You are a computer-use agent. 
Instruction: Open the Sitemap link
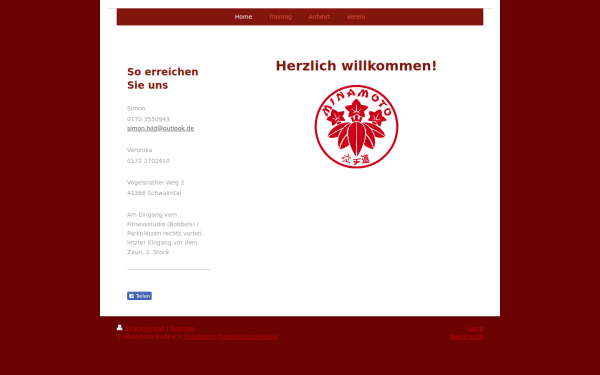182,329
